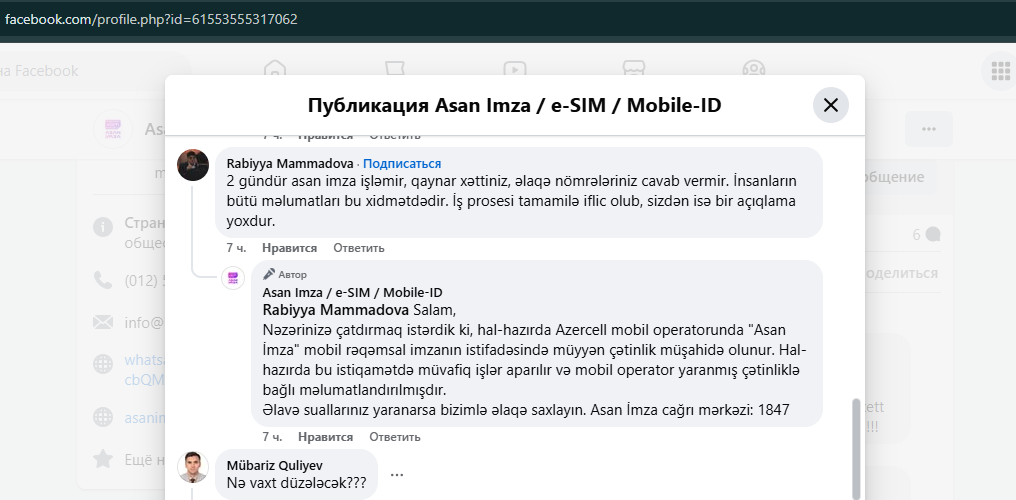Open the Facebook home icon
The image size is (1016, 500).
point(275,70)
